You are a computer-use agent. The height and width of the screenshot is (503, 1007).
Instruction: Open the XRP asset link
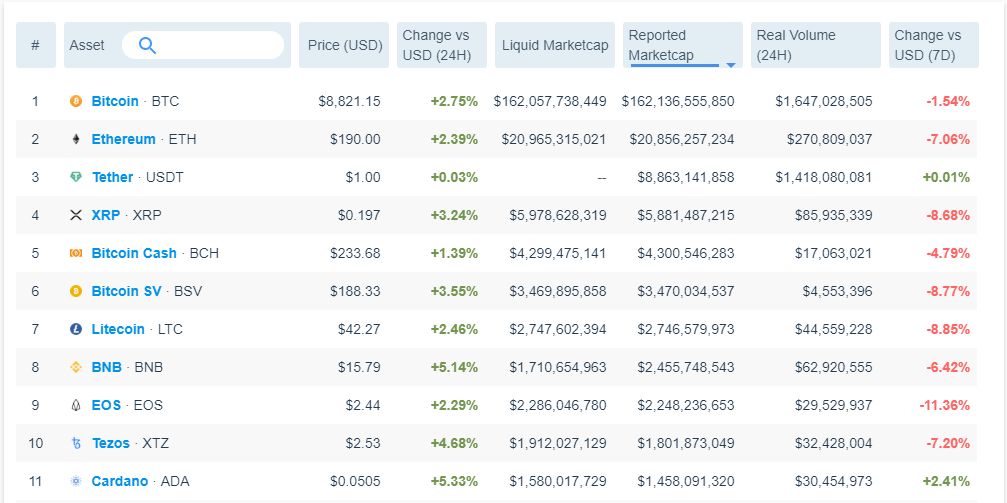105,215
